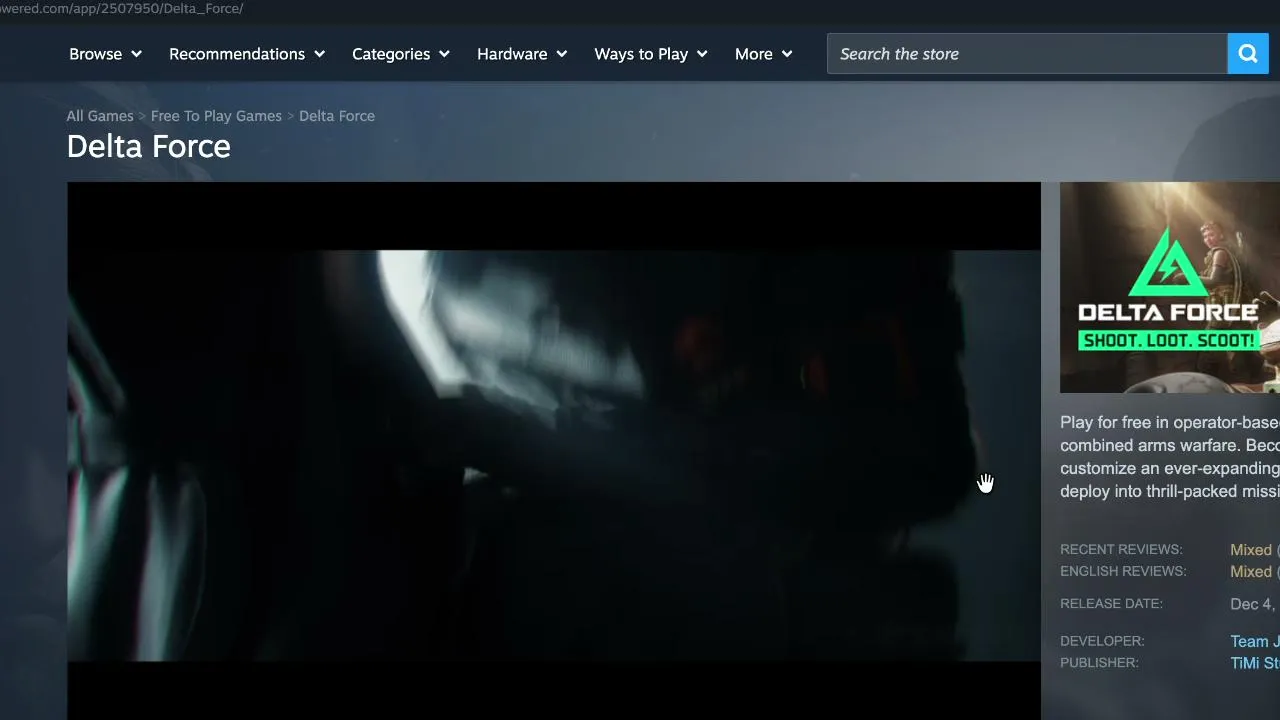This screenshot has width=1280, height=720.
Task: Expand the Categories dropdown chevron
Action: click(x=444, y=54)
